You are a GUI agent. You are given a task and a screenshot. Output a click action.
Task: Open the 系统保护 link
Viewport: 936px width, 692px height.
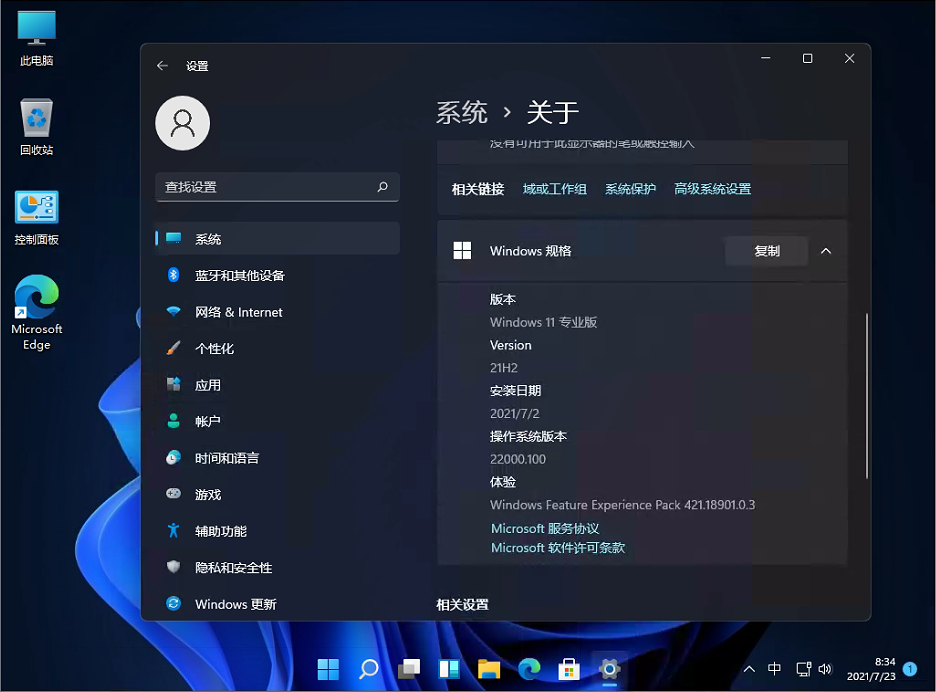630,187
